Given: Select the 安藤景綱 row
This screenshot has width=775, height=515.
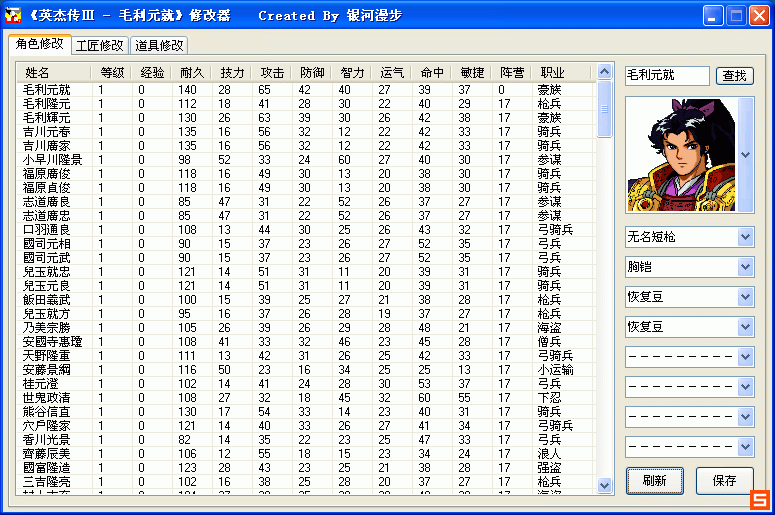Looking at the screenshot, I should [306, 370].
